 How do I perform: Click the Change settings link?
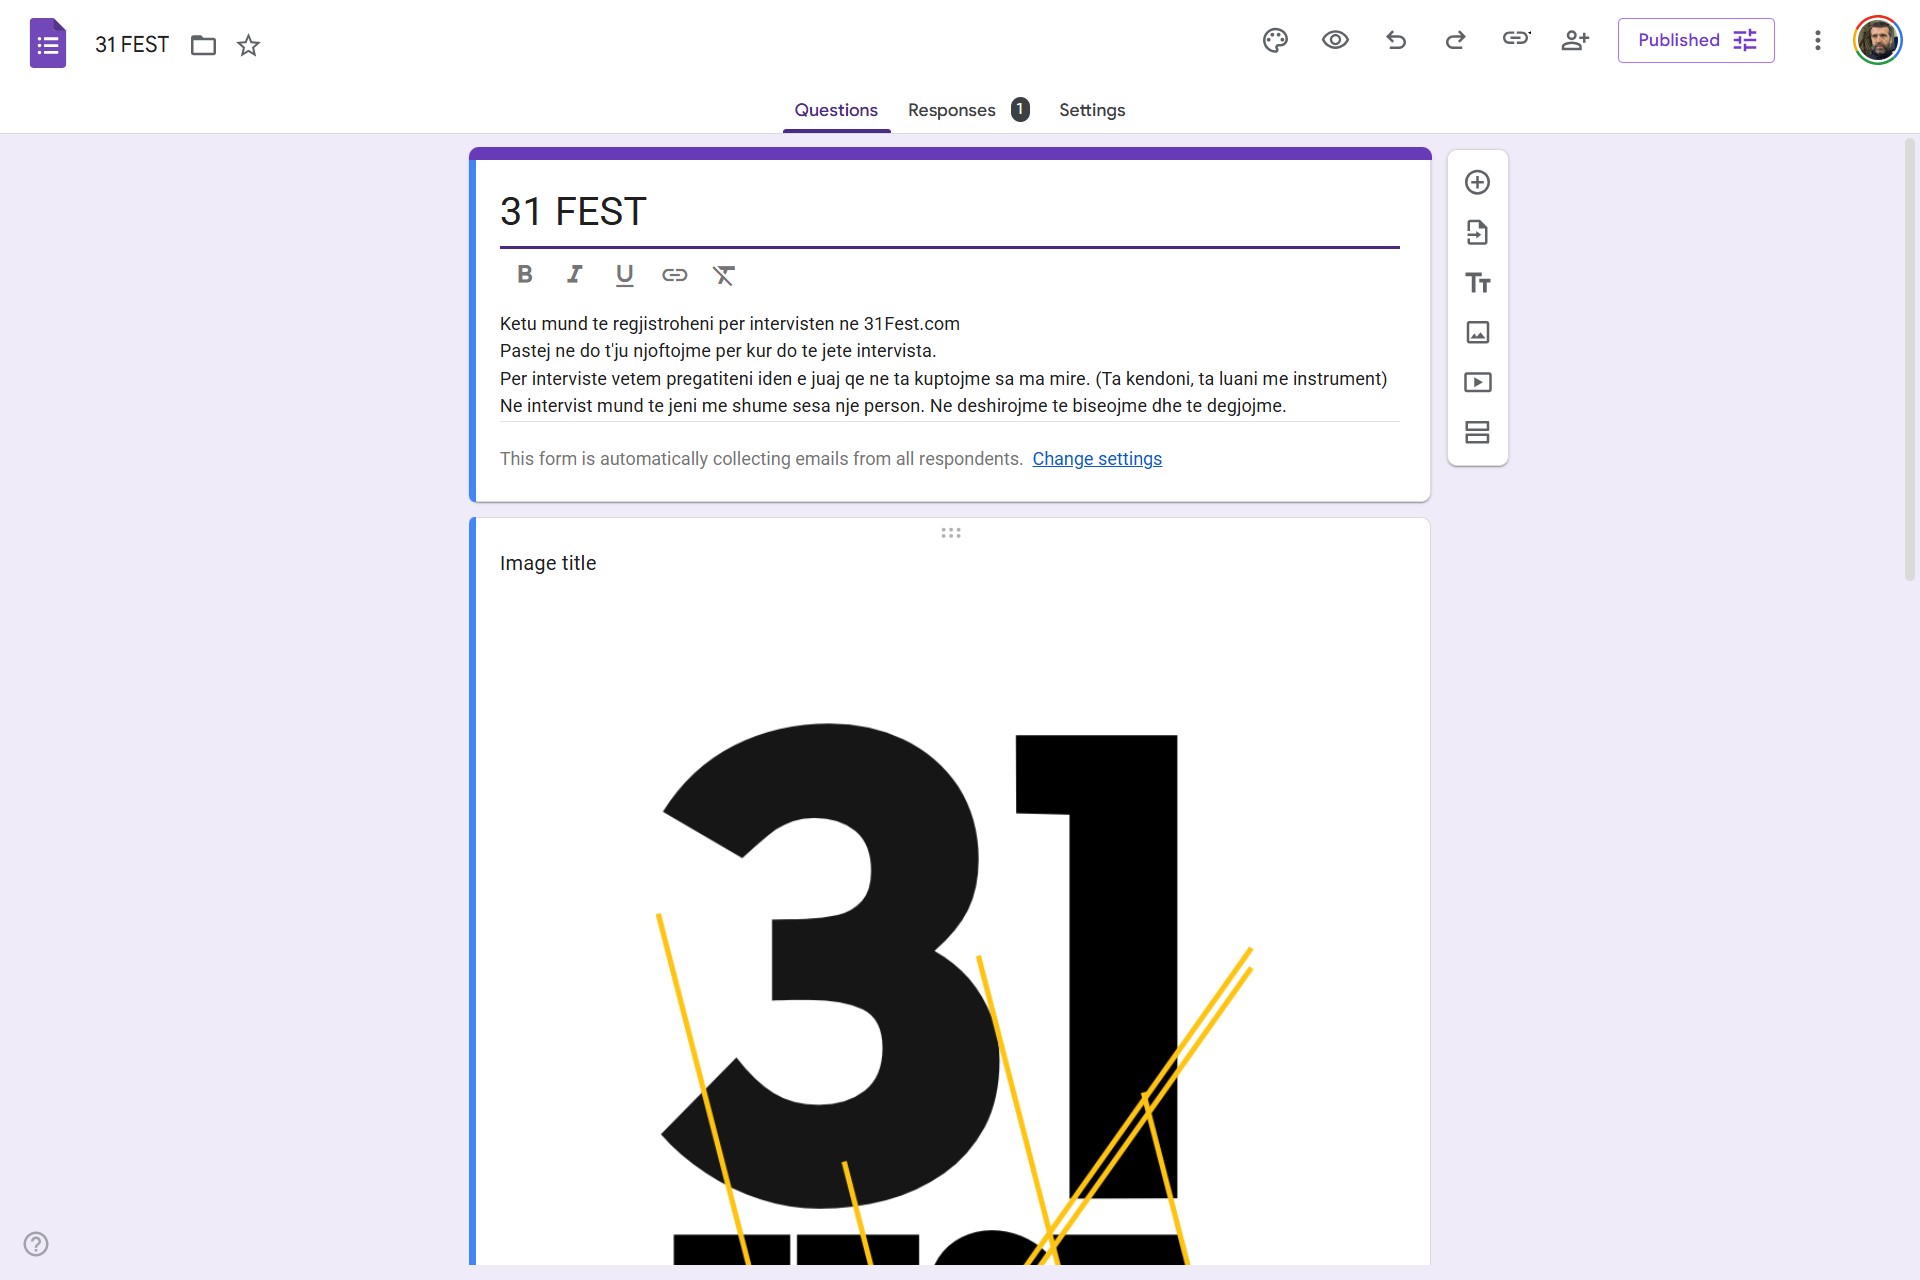1096,459
